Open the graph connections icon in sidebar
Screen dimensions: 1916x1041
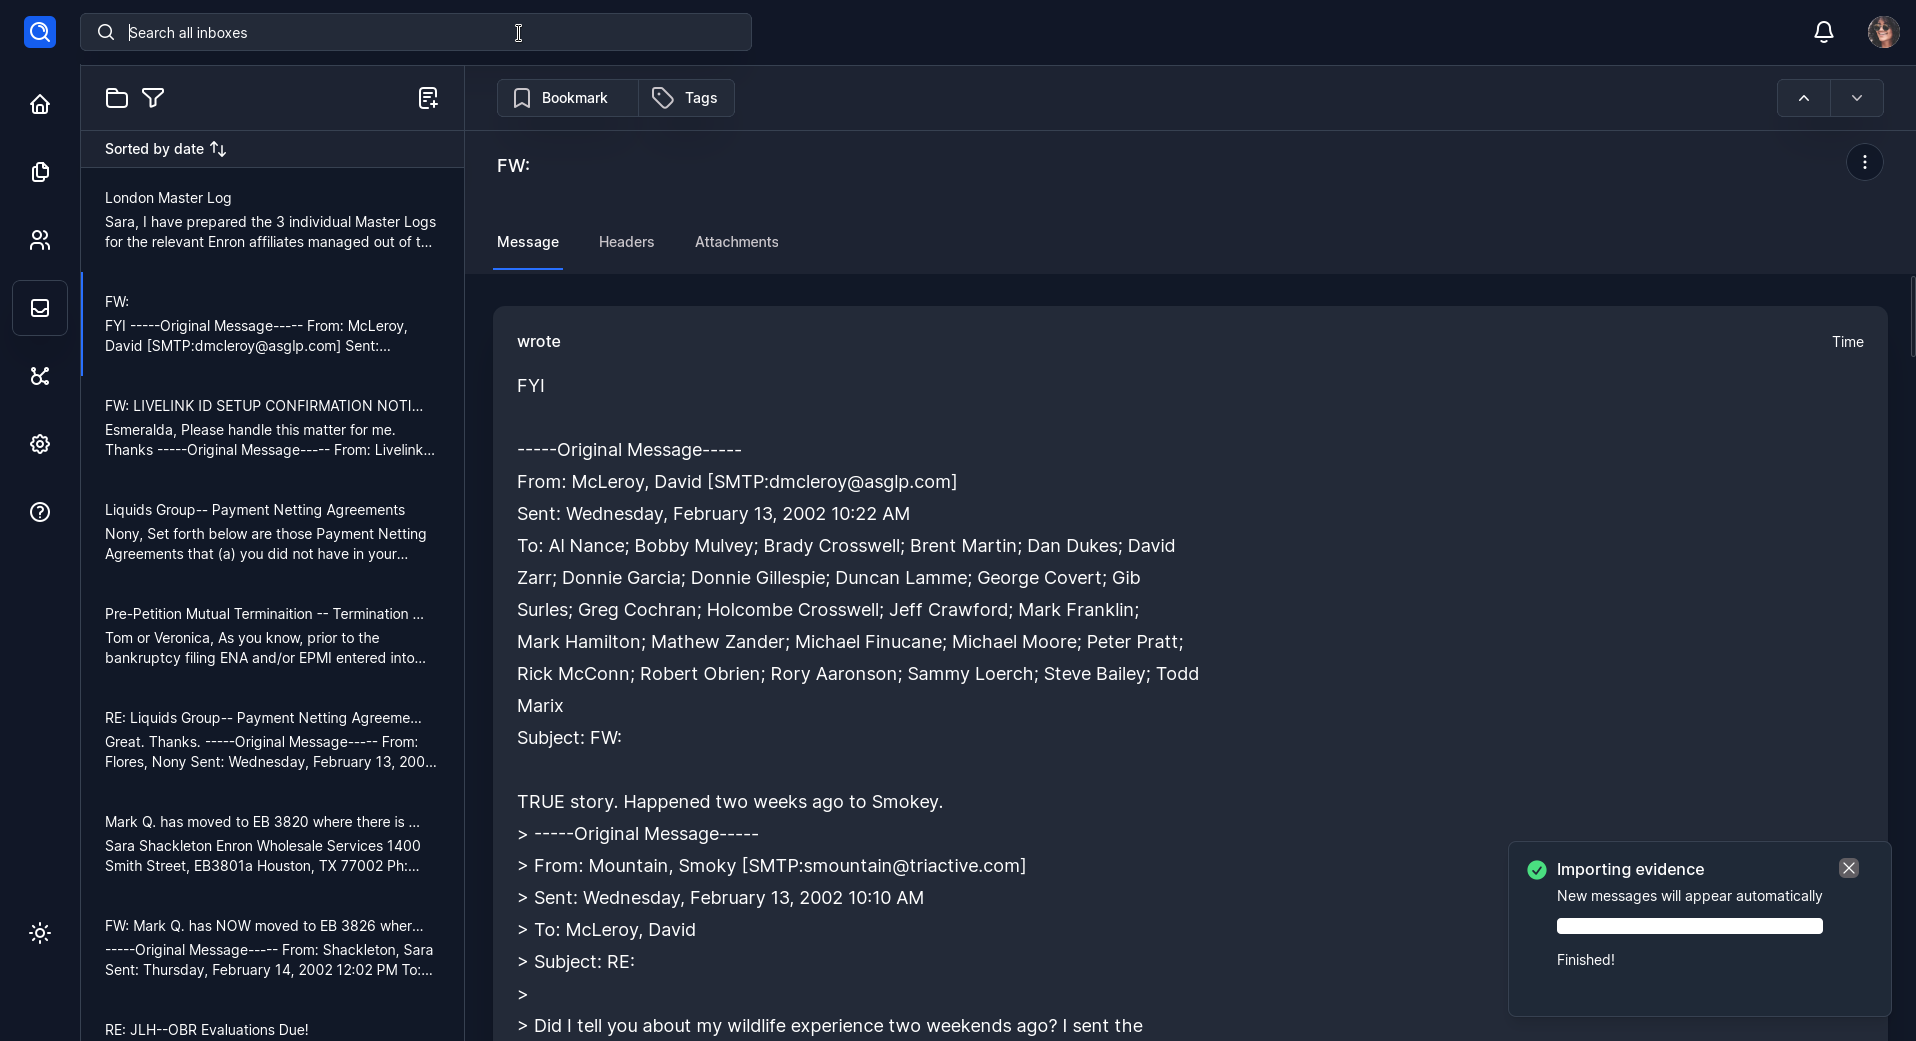tap(40, 376)
